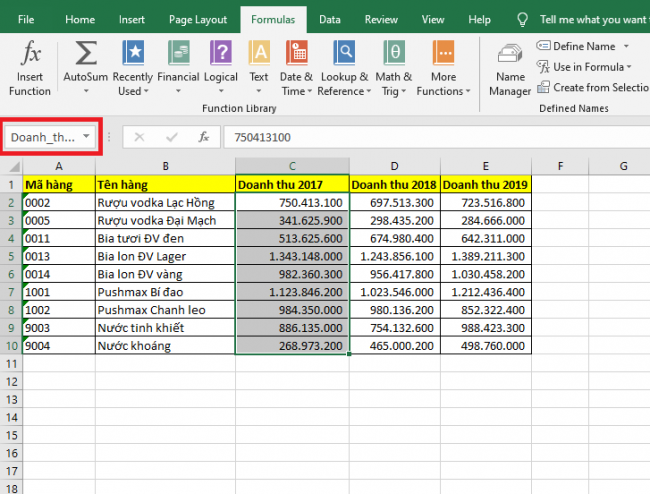650x494 pixels.
Task: Switch to the Data ribbon tab
Action: pyautogui.click(x=329, y=19)
